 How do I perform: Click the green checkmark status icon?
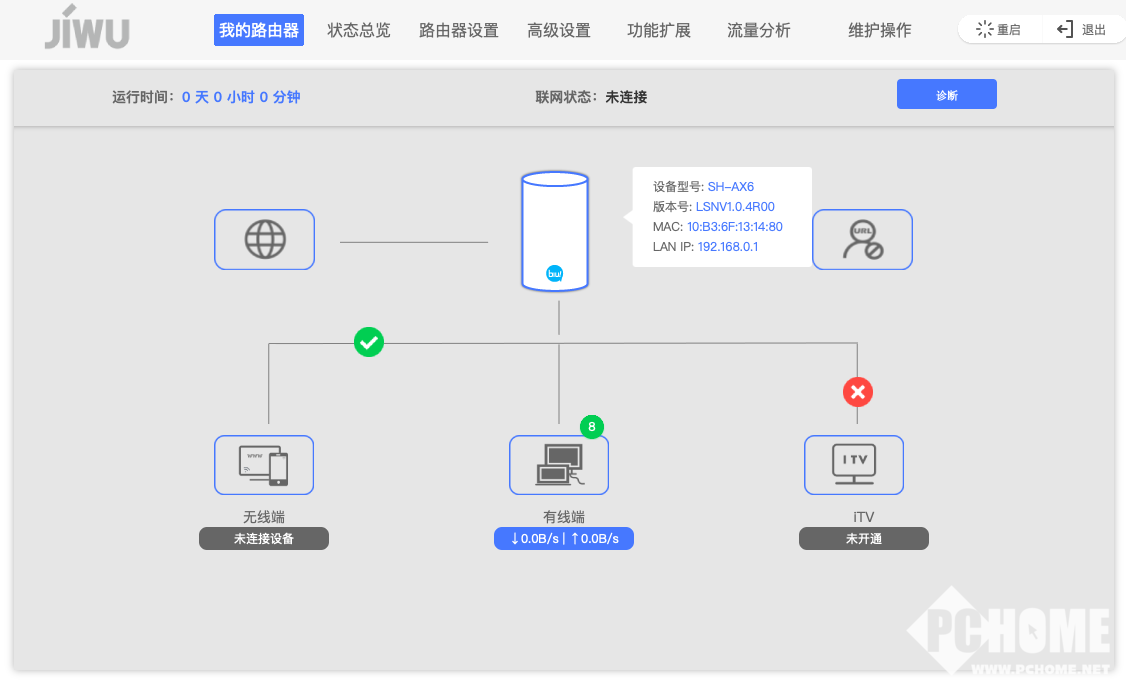(x=369, y=343)
